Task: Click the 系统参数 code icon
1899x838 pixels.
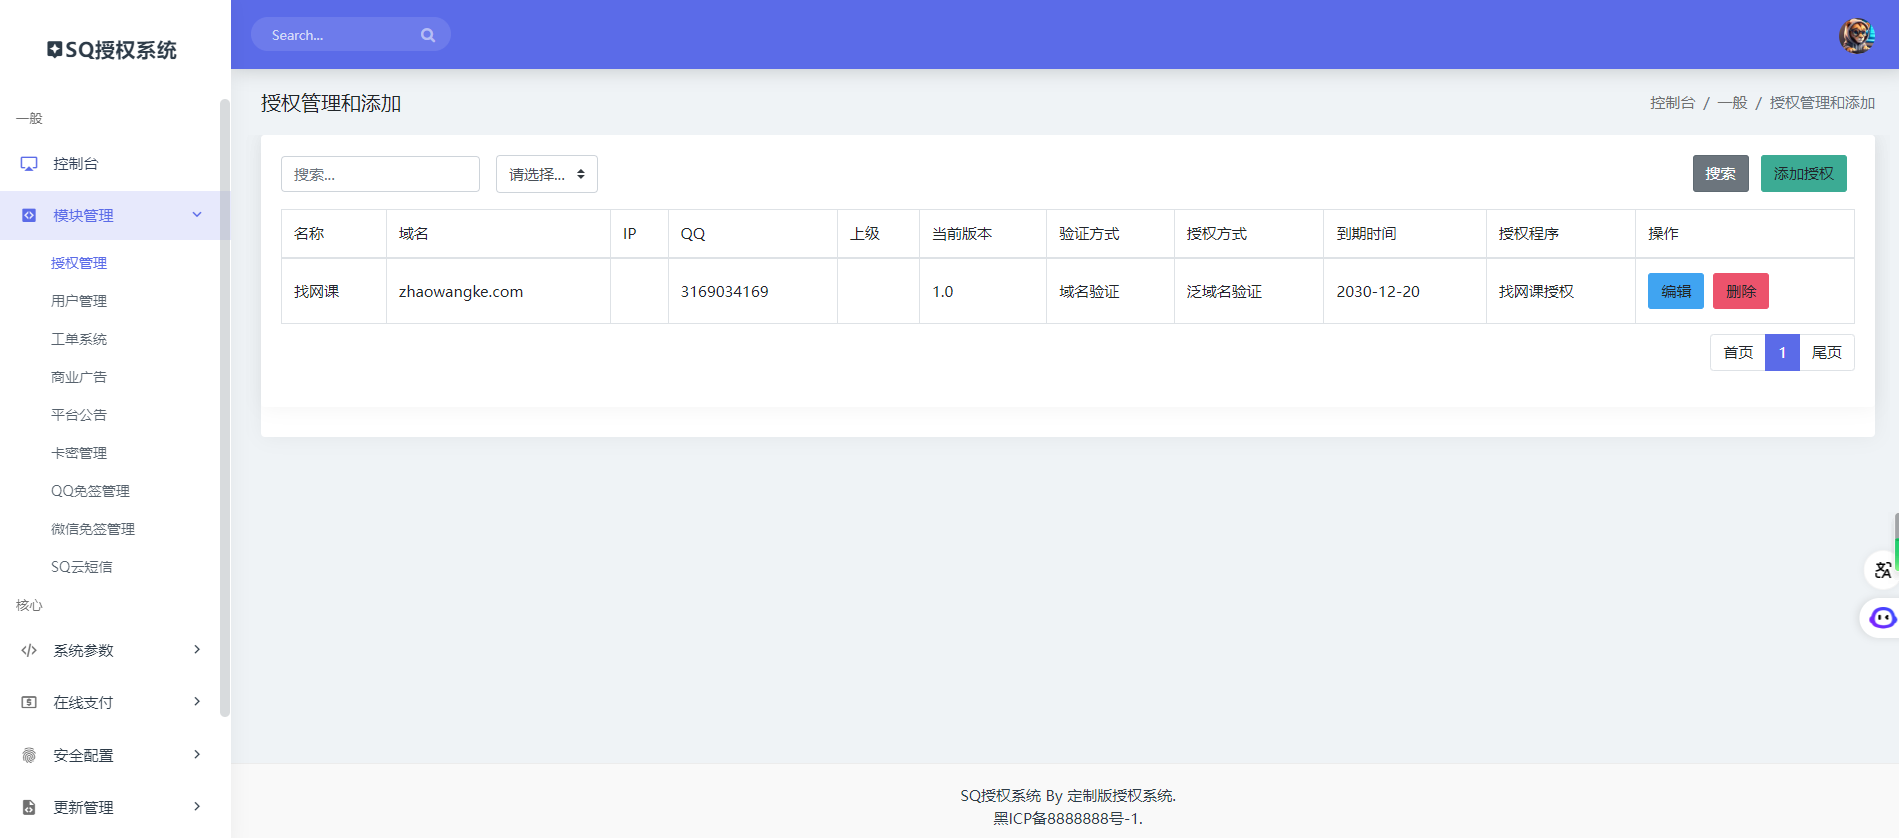Action: (29, 650)
